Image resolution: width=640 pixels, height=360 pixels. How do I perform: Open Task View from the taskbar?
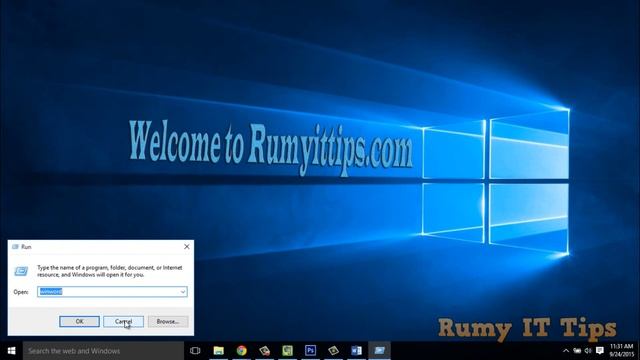195,351
